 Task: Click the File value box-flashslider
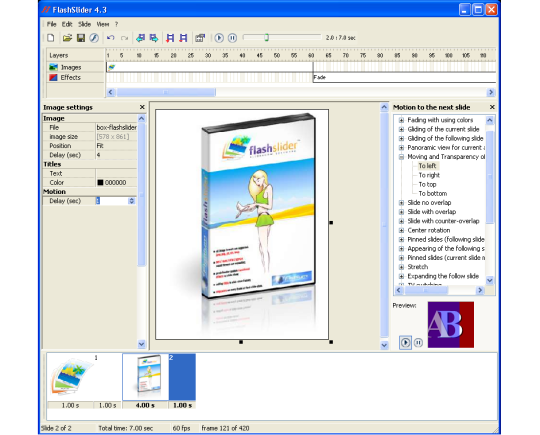[x=116, y=127]
